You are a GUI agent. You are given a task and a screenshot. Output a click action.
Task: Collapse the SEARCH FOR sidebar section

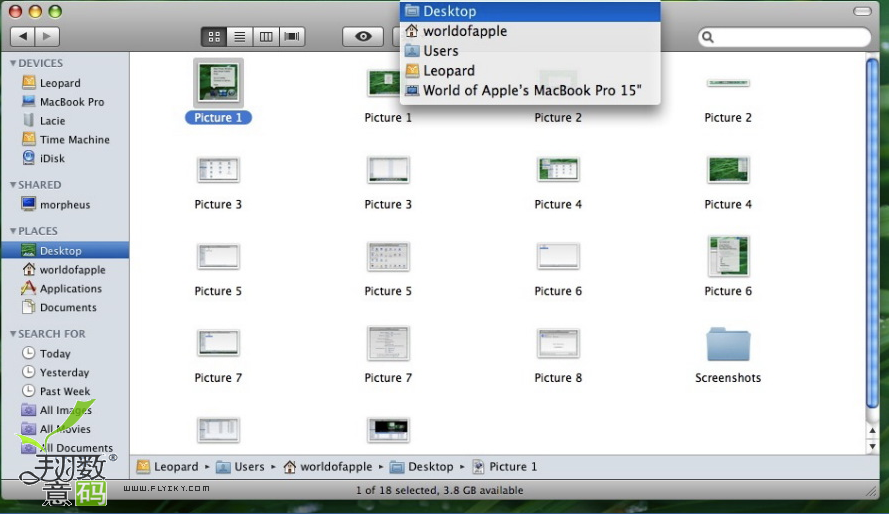(x=13, y=334)
